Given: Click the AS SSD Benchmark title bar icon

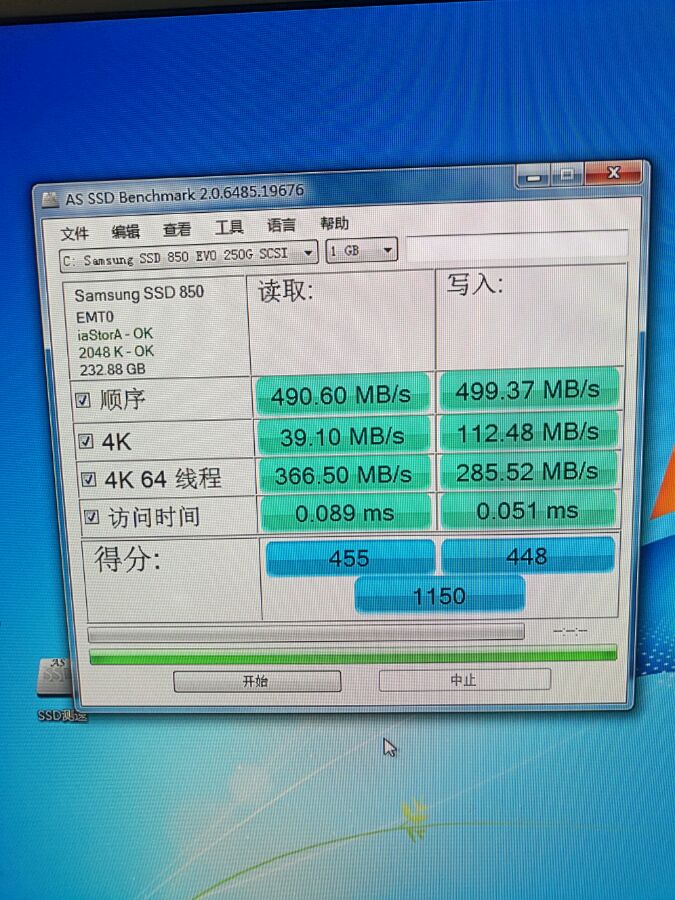Looking at the screenshot, I should click(51, 200).
